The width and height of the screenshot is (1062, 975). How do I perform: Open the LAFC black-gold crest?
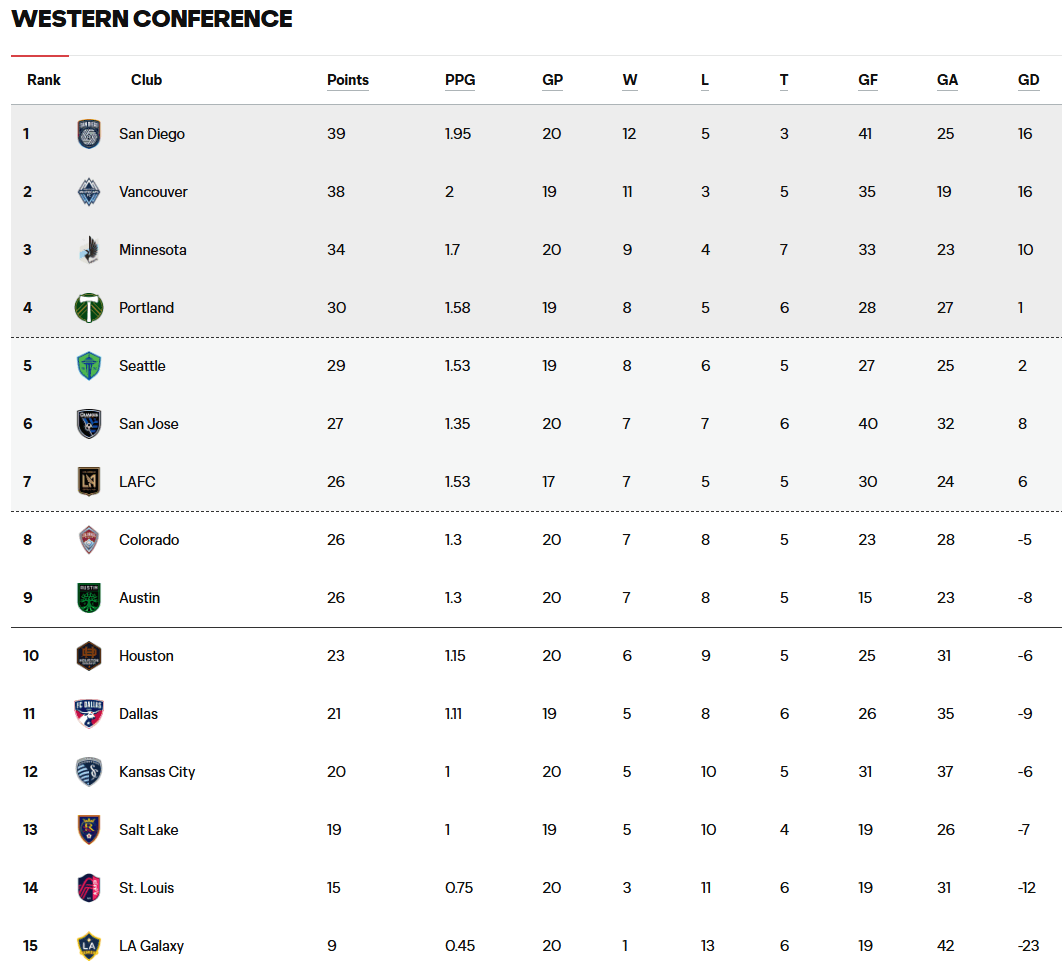[x=89, y=481]
